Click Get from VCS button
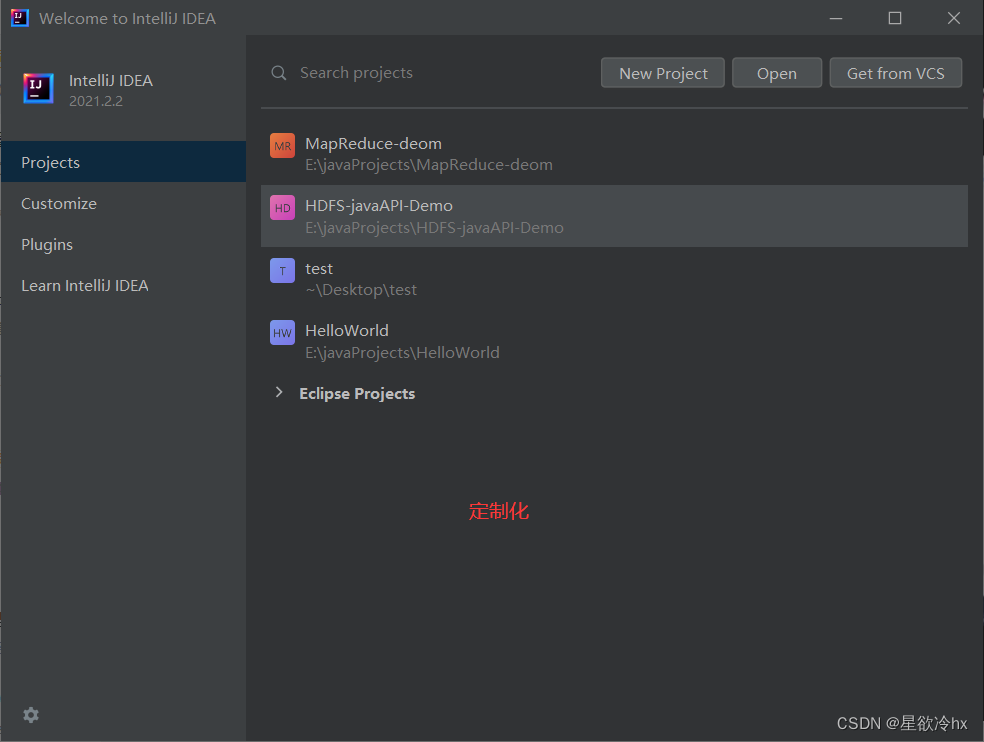The height and width of the screenshot is (742, 984). tap(896, 73)
